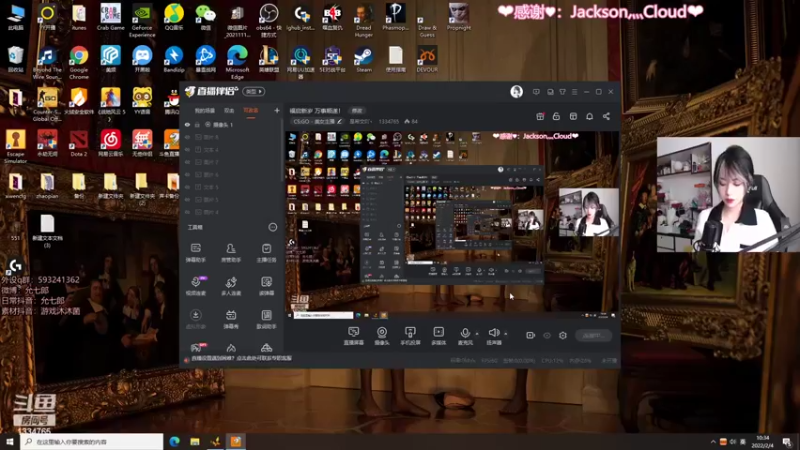Toggle visibility eye of 摄像头 1 source

coord(187,124)
